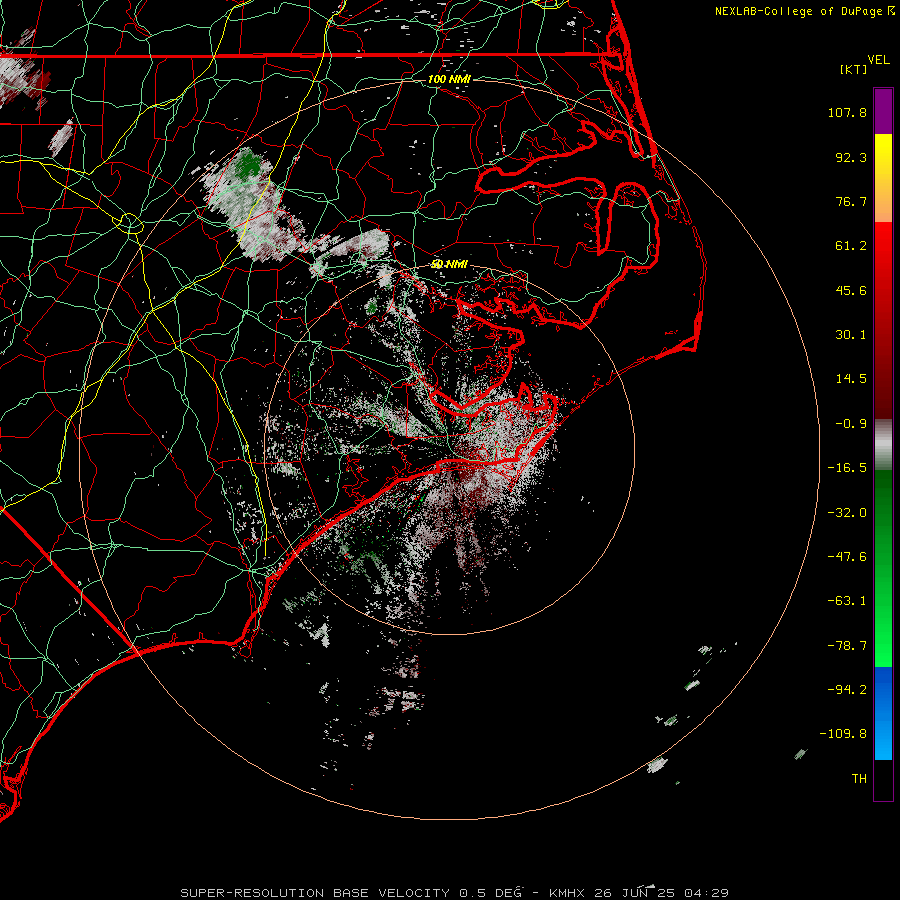The width and height of the screenshot is (900, 900).
Task: Click the 107.8 velocity scale value
Action: [847, 112]
